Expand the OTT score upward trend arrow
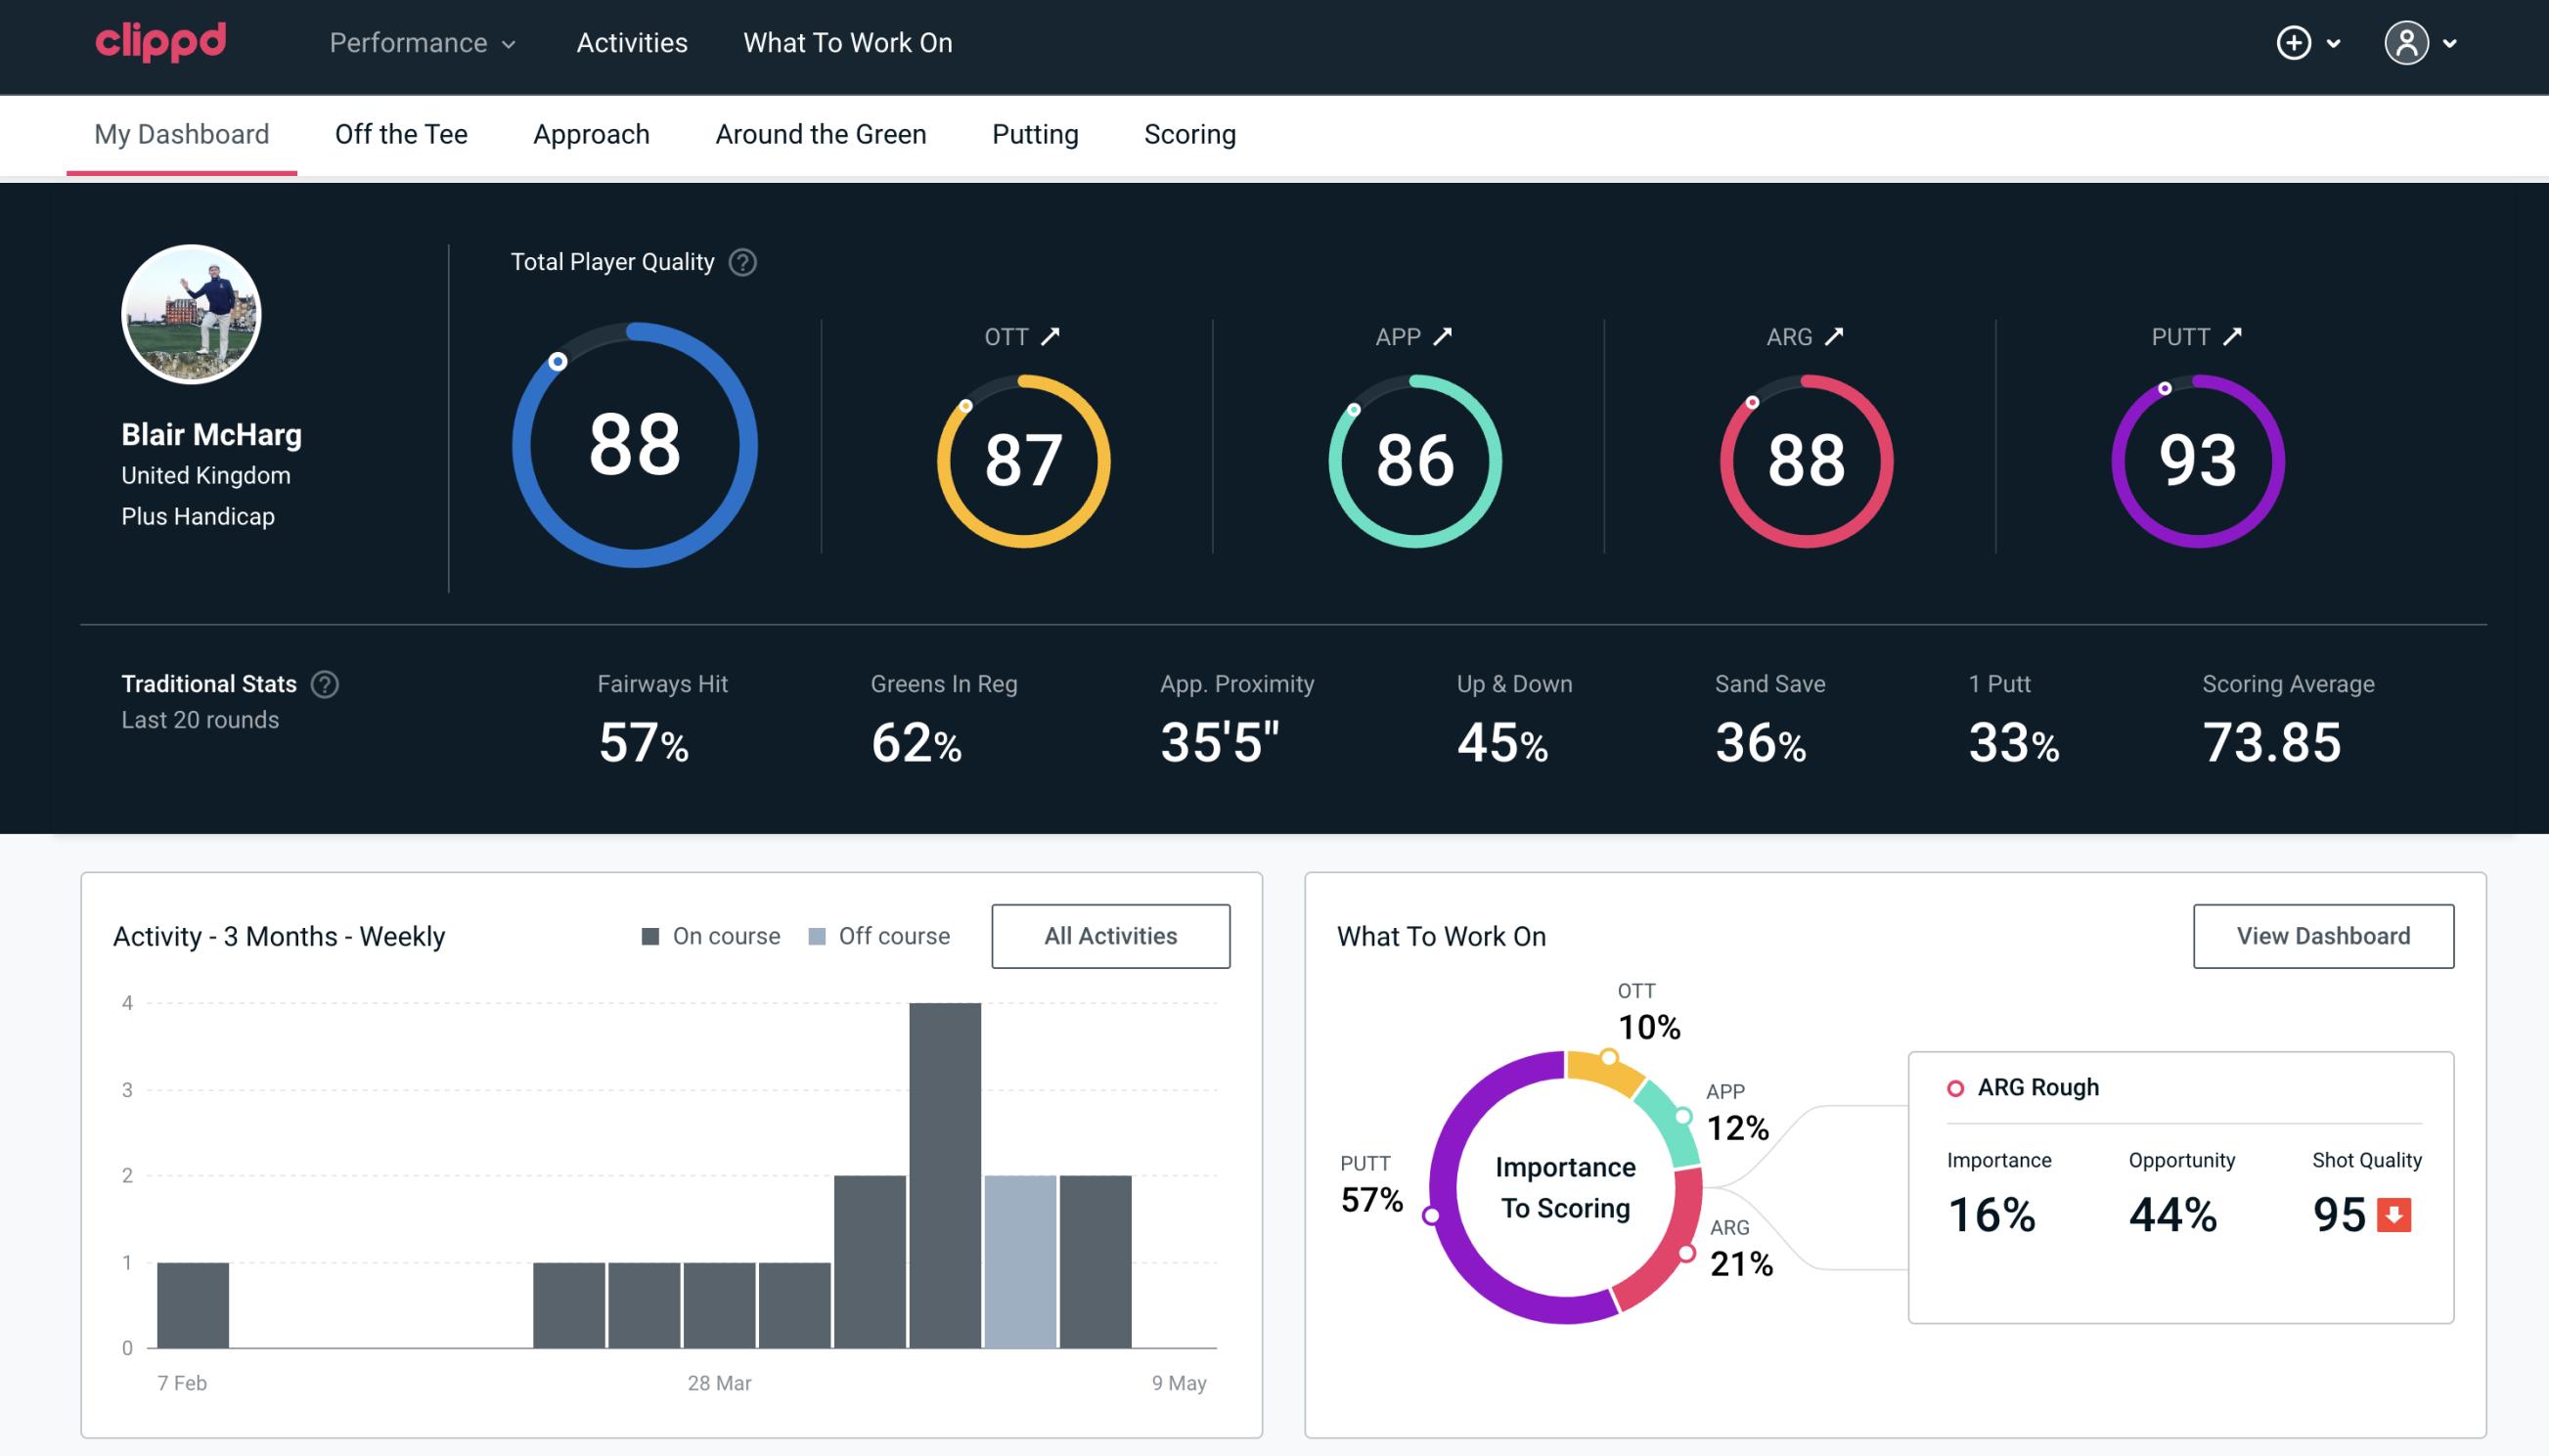This screenshot has height=1456, width=2549. tap(1052, 336)
